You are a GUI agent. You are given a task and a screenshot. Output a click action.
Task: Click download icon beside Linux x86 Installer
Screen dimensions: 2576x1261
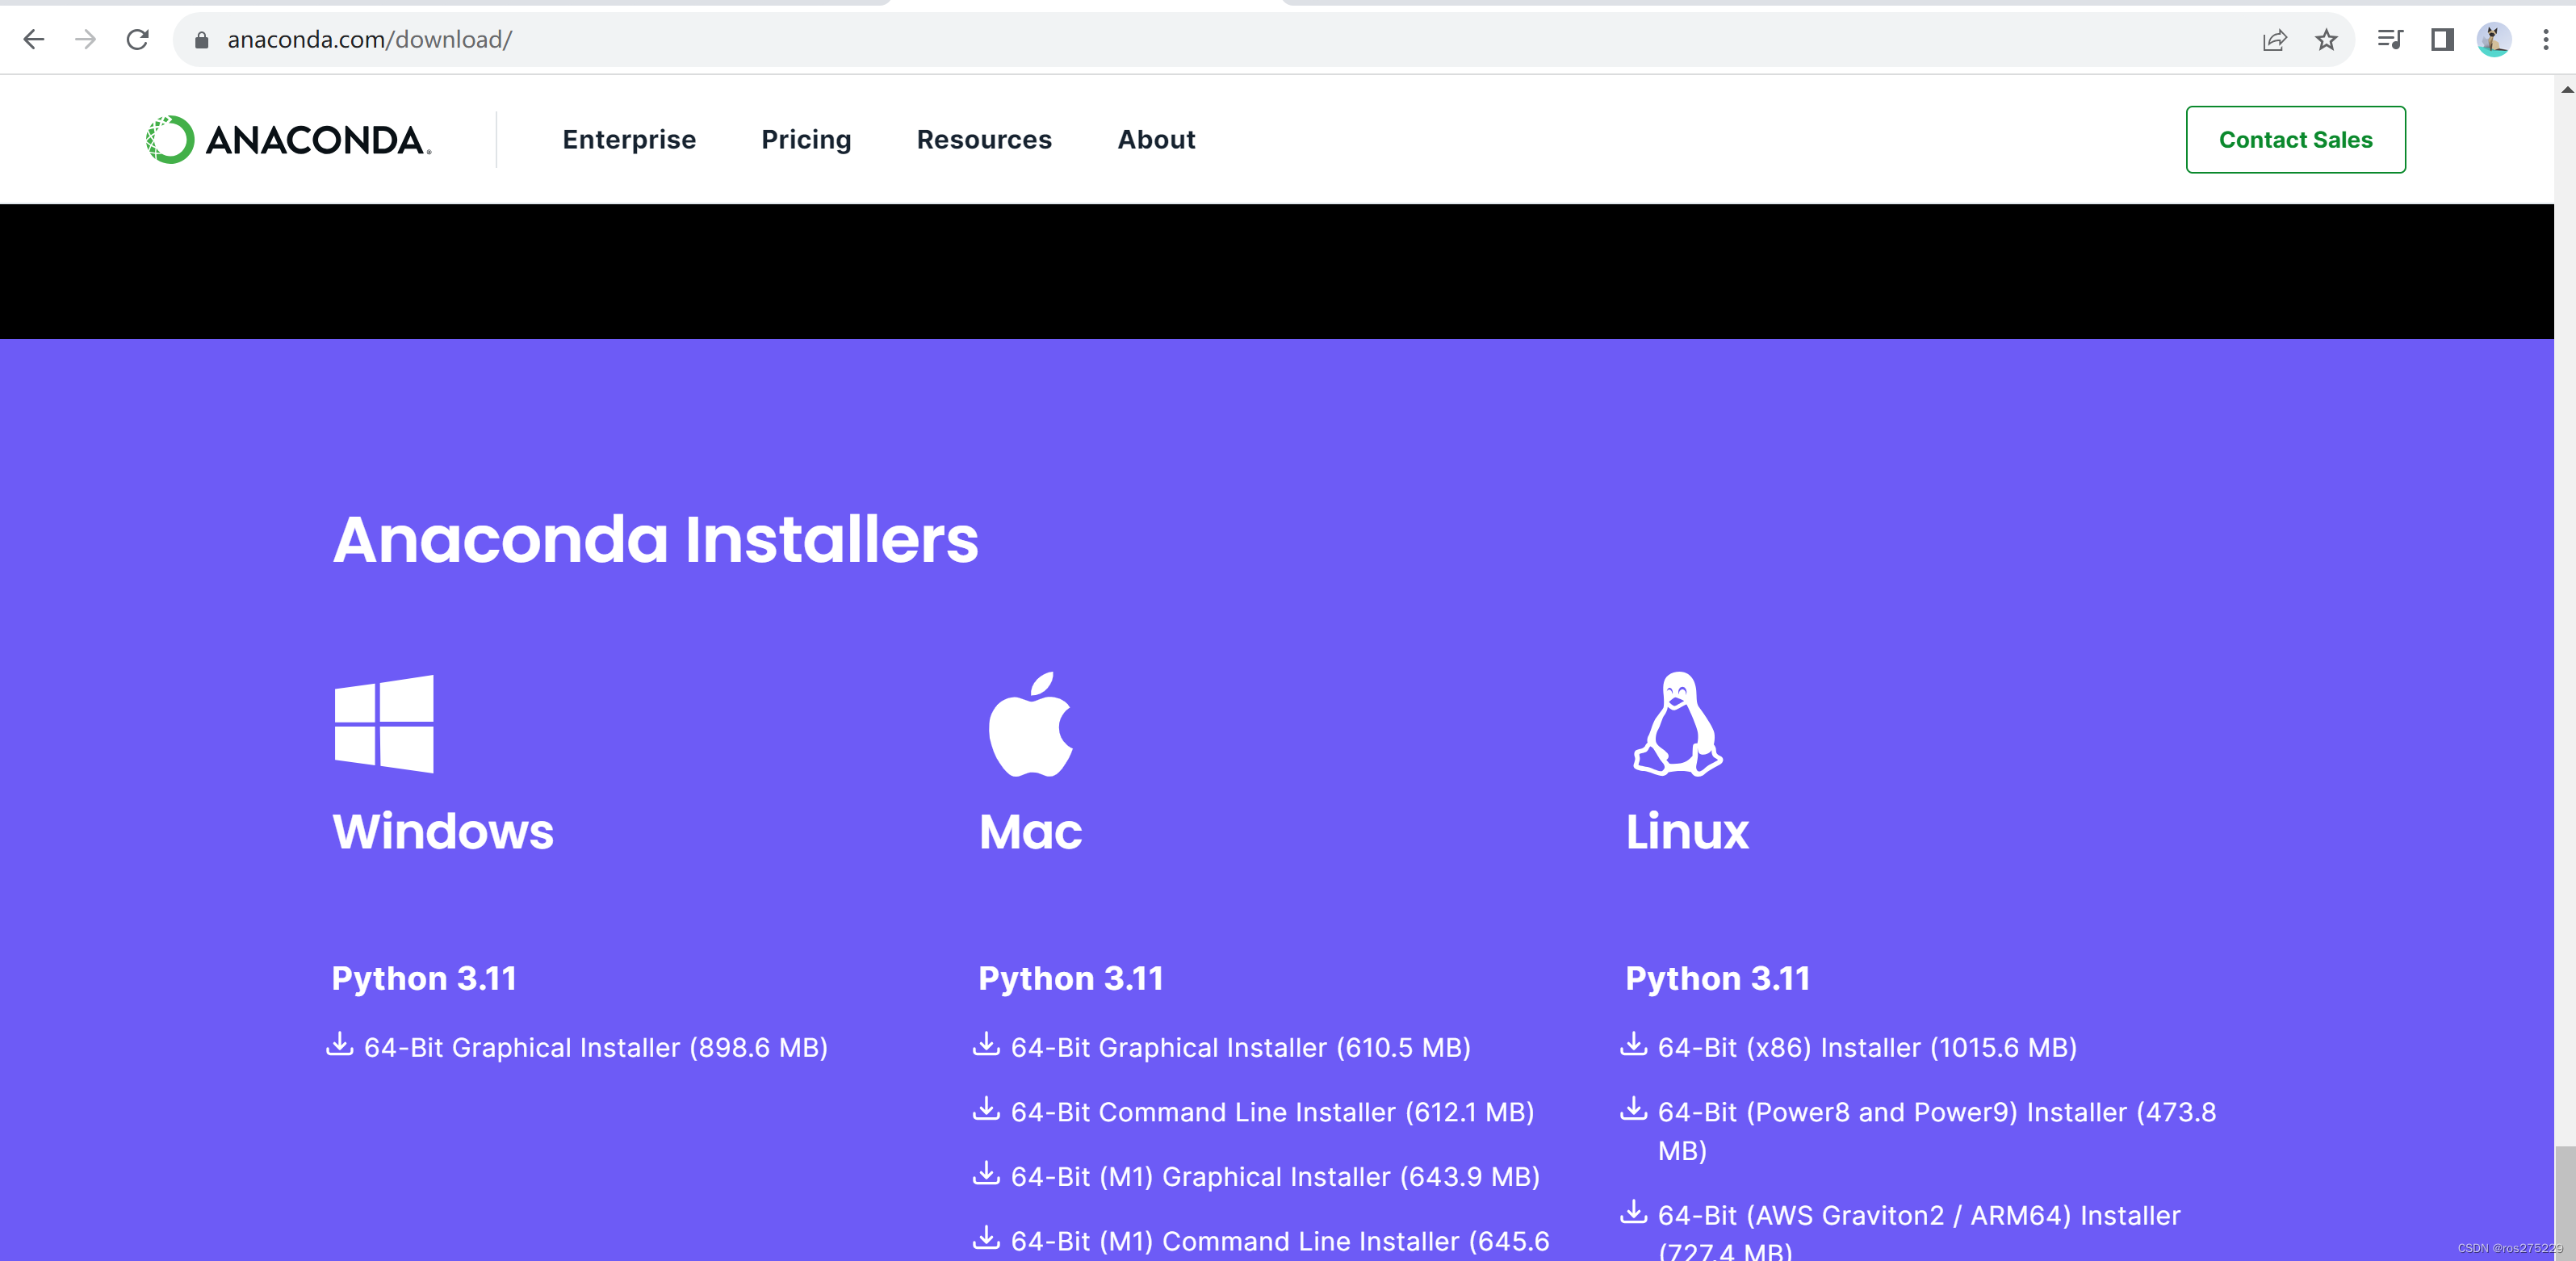pyautogui.click(x=1633, y=1044)
